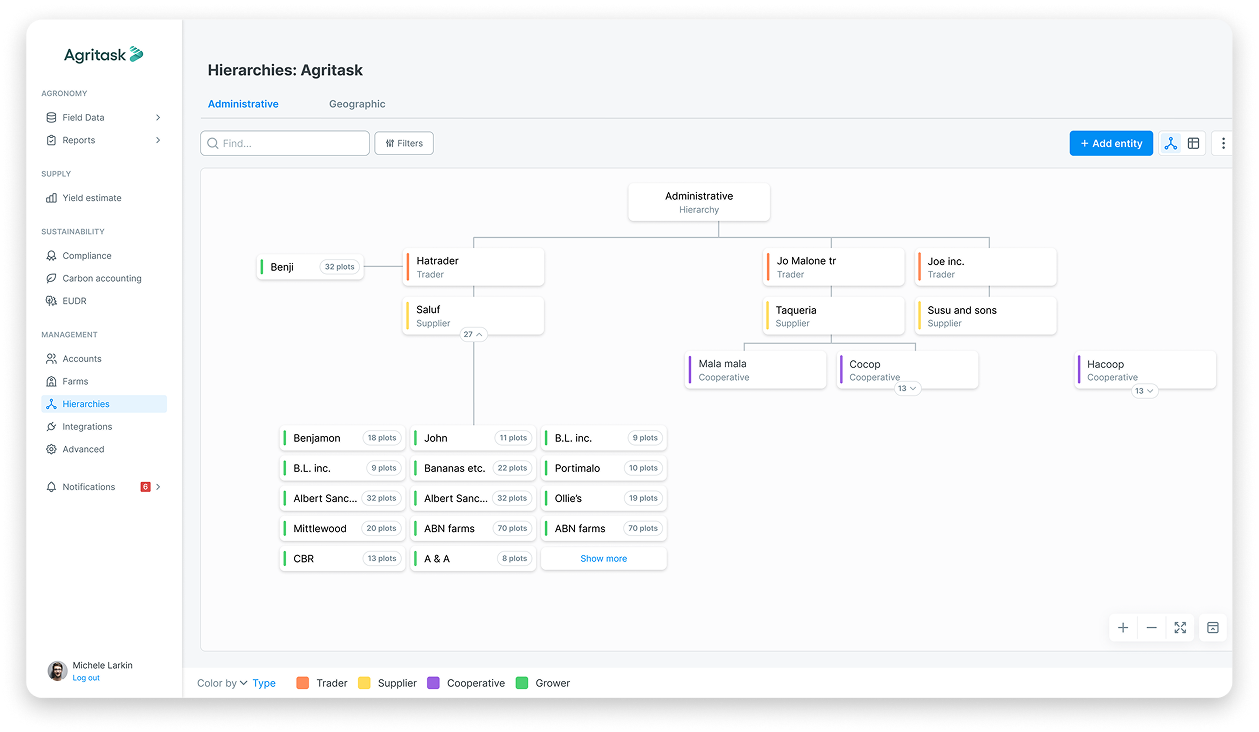Fit hierarchy to screen
Viewport: 1259px width, 732px height.
click(x=1180, y=627)
